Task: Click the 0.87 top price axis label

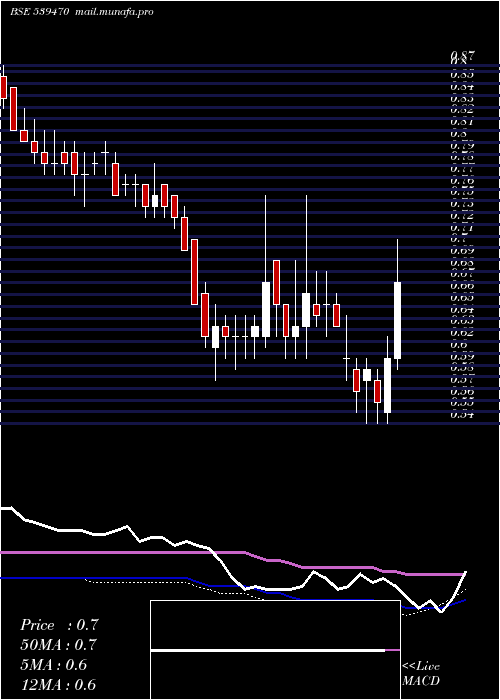Action: click(462, 55)
